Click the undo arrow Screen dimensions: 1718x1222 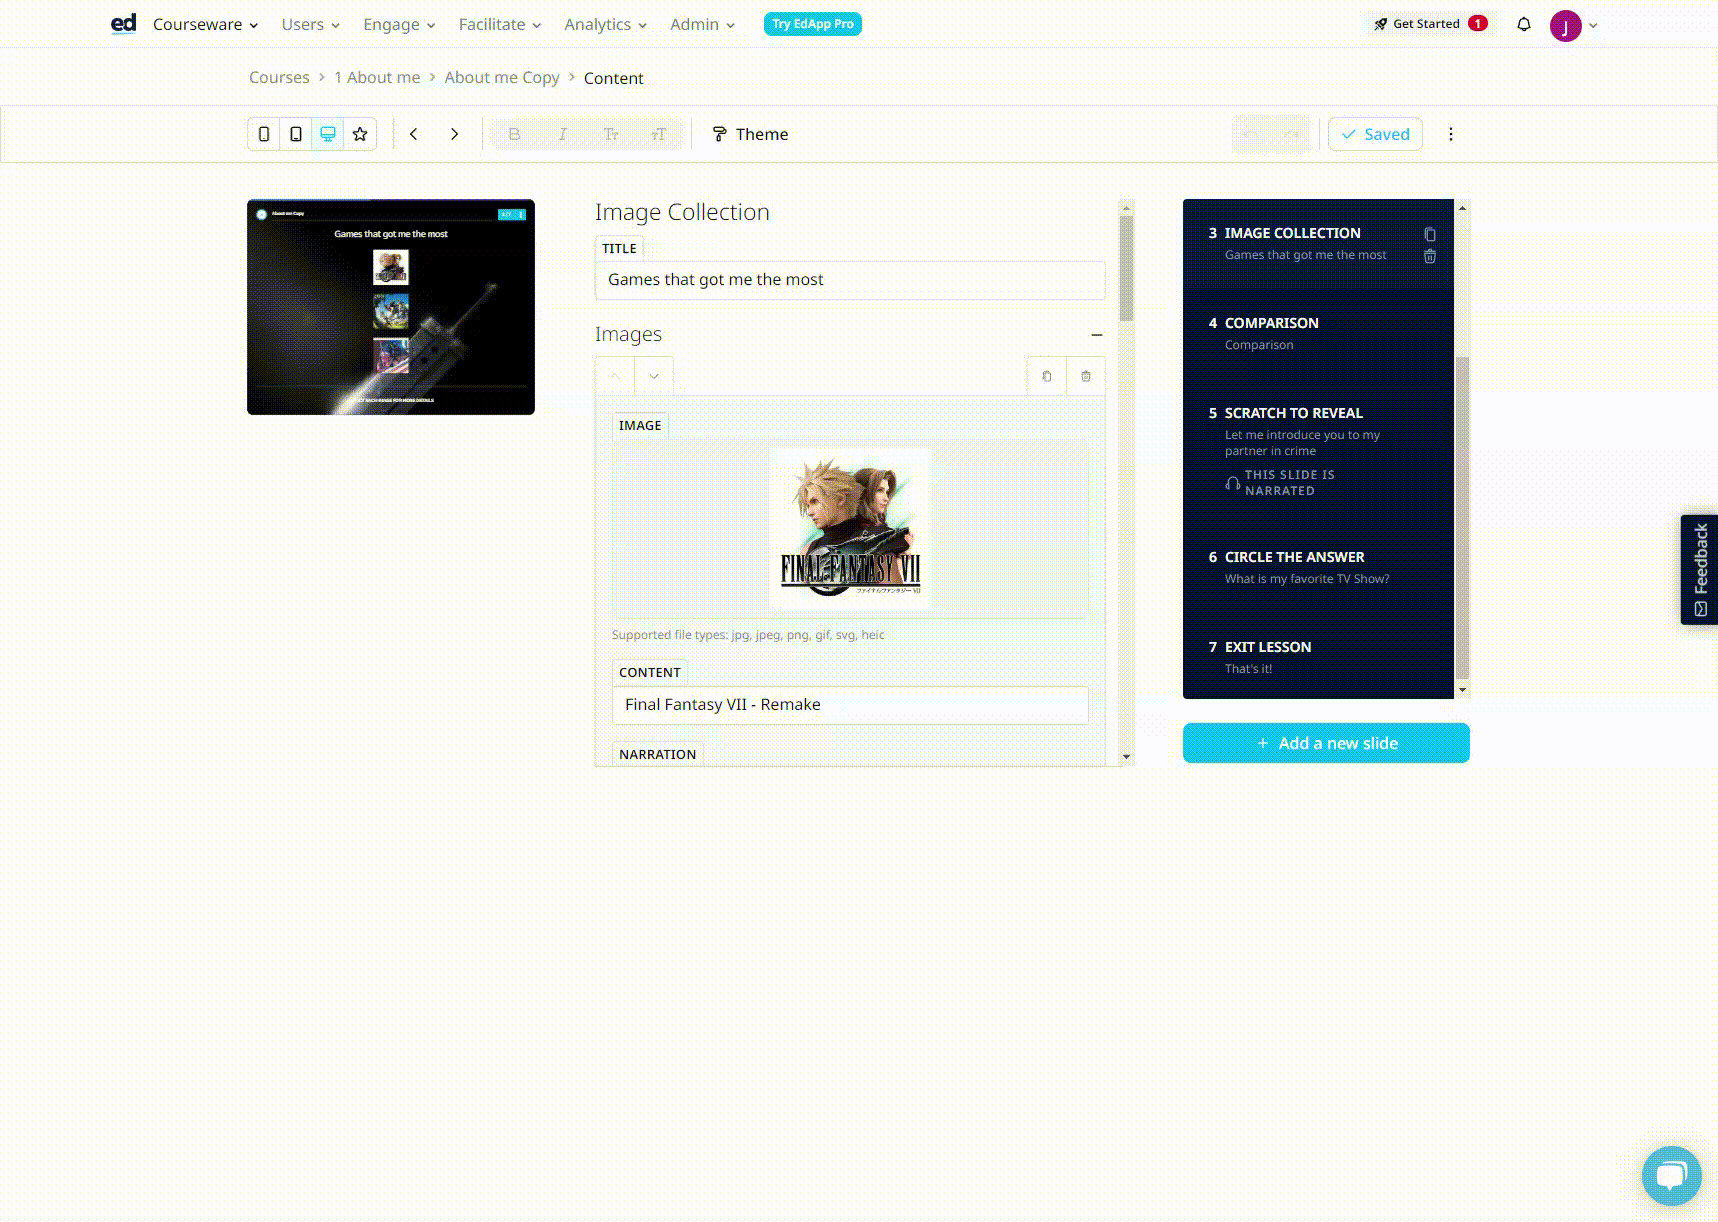point(1247,134)
